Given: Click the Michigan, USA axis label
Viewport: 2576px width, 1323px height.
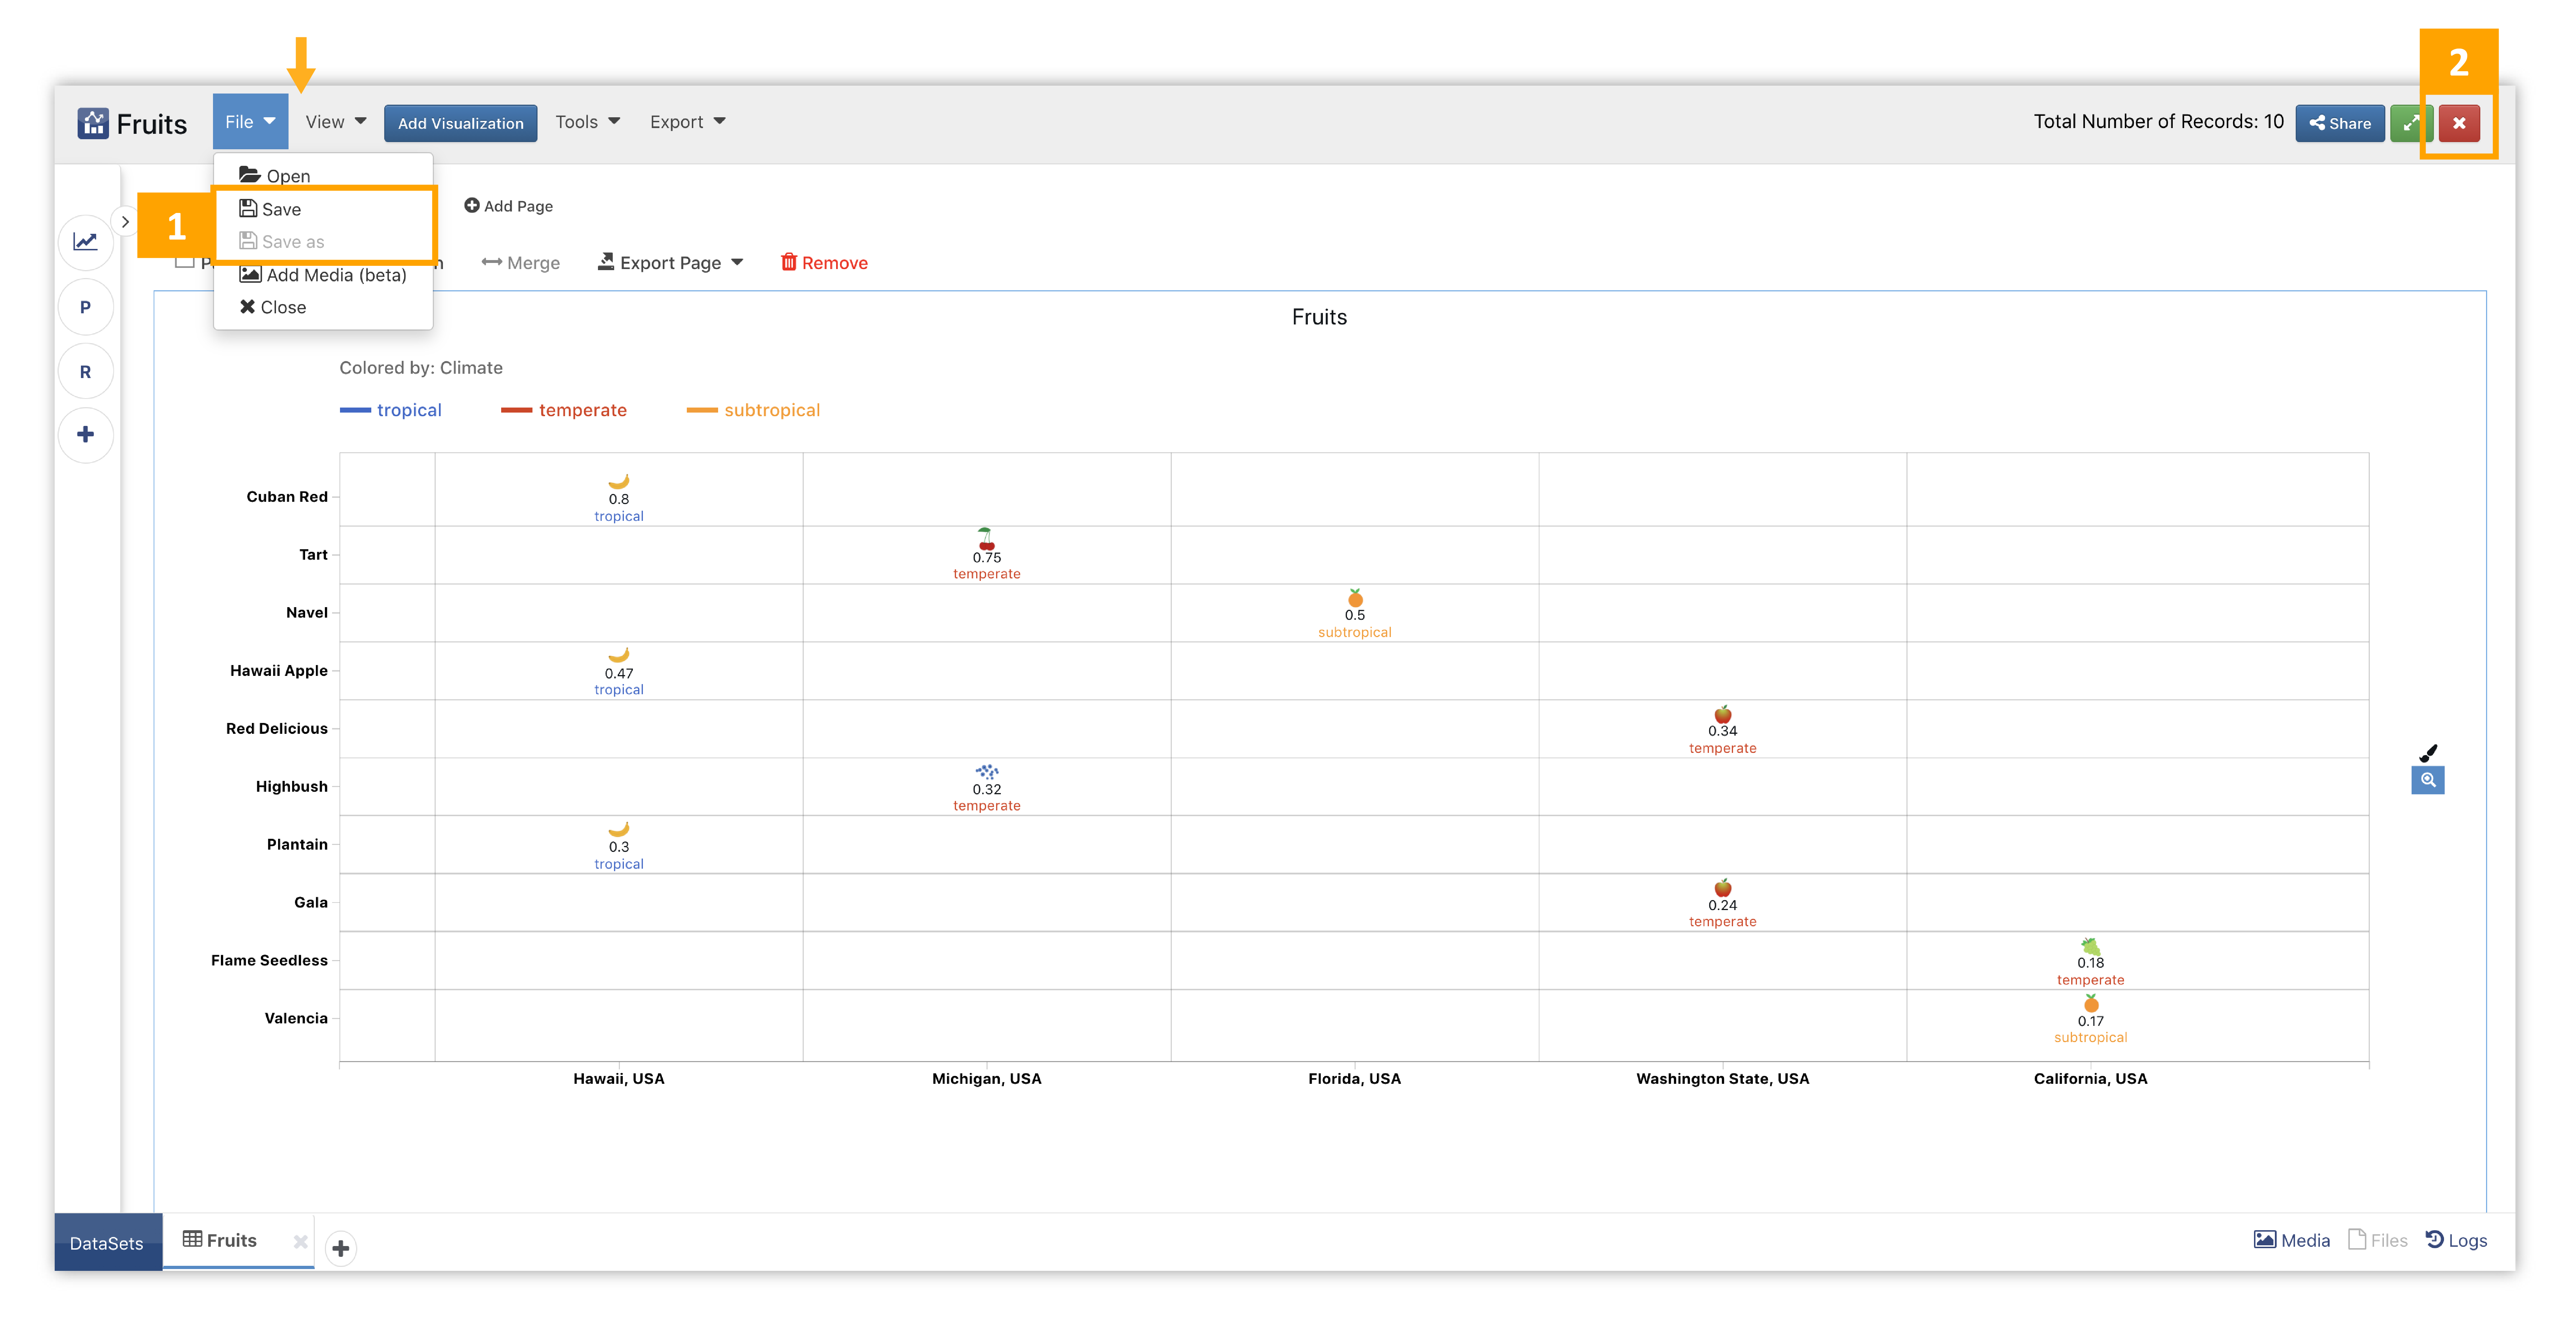Looking at the screenshot, I should click(x=987, y=1079).
